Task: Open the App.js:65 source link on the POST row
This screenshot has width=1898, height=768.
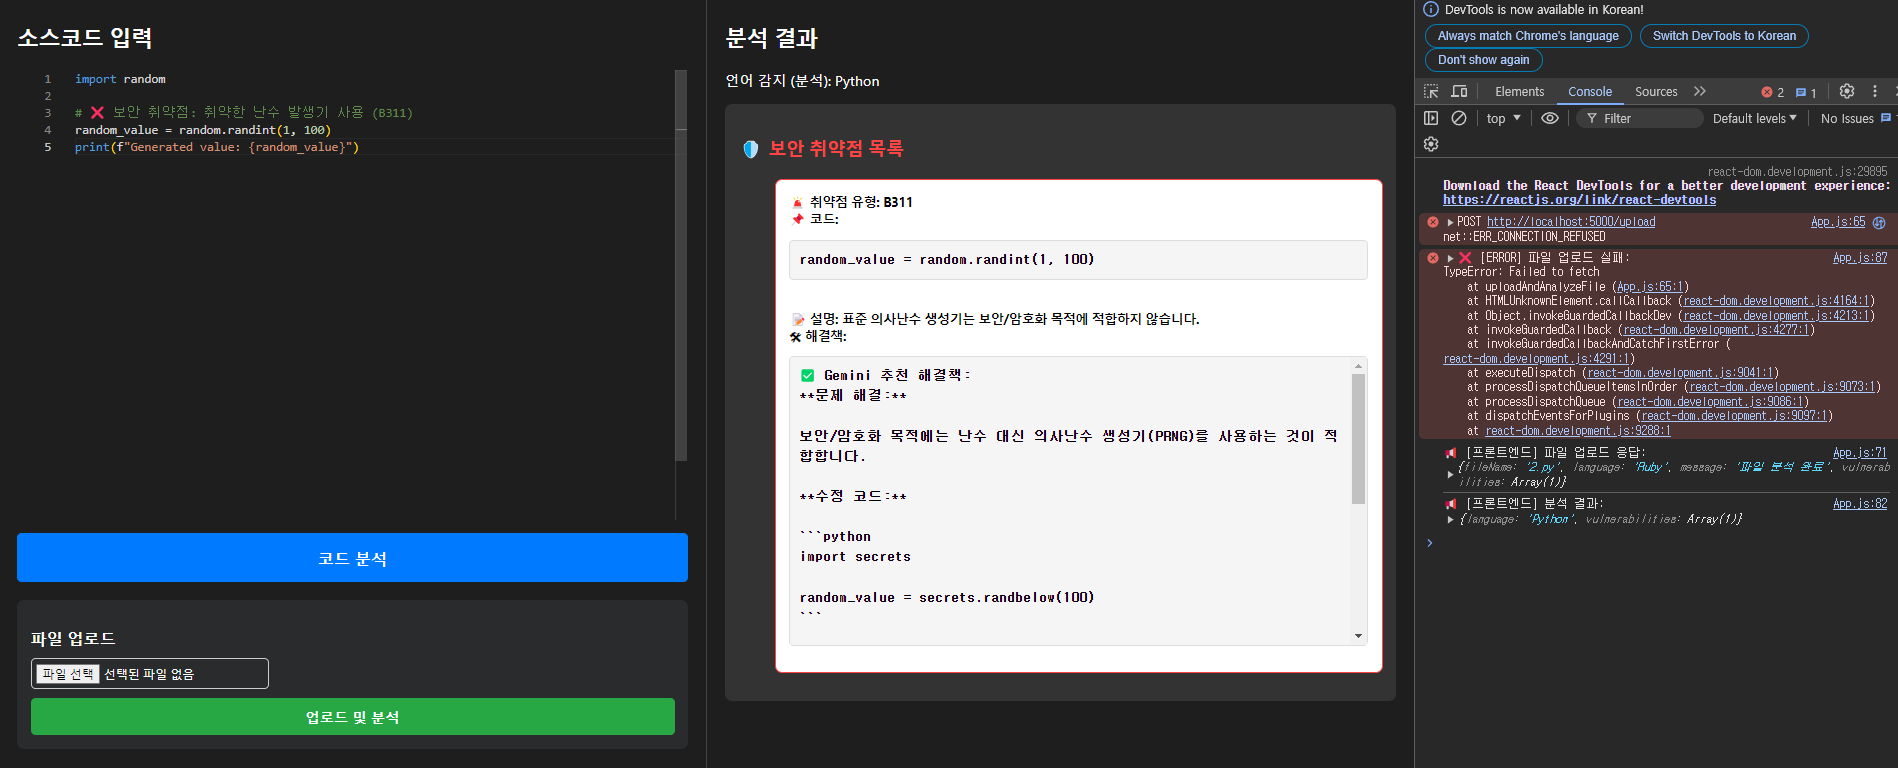Action: 1838,222
